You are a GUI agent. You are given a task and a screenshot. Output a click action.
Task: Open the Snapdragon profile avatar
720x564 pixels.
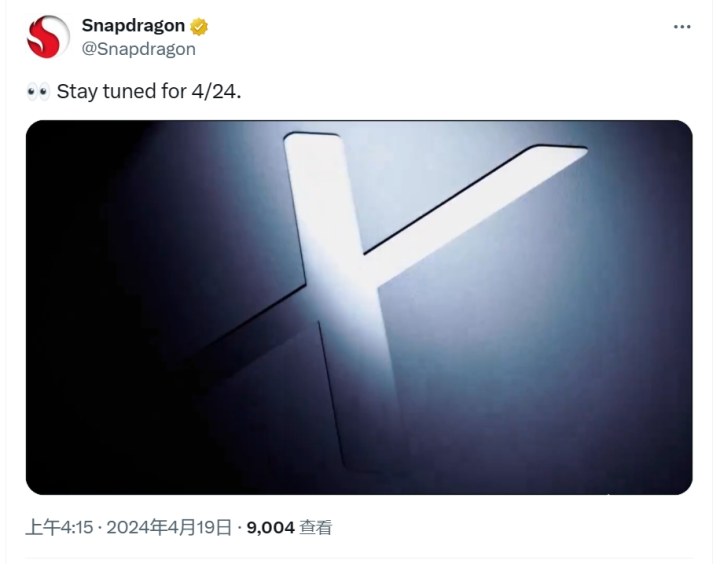tap(48, 37)
